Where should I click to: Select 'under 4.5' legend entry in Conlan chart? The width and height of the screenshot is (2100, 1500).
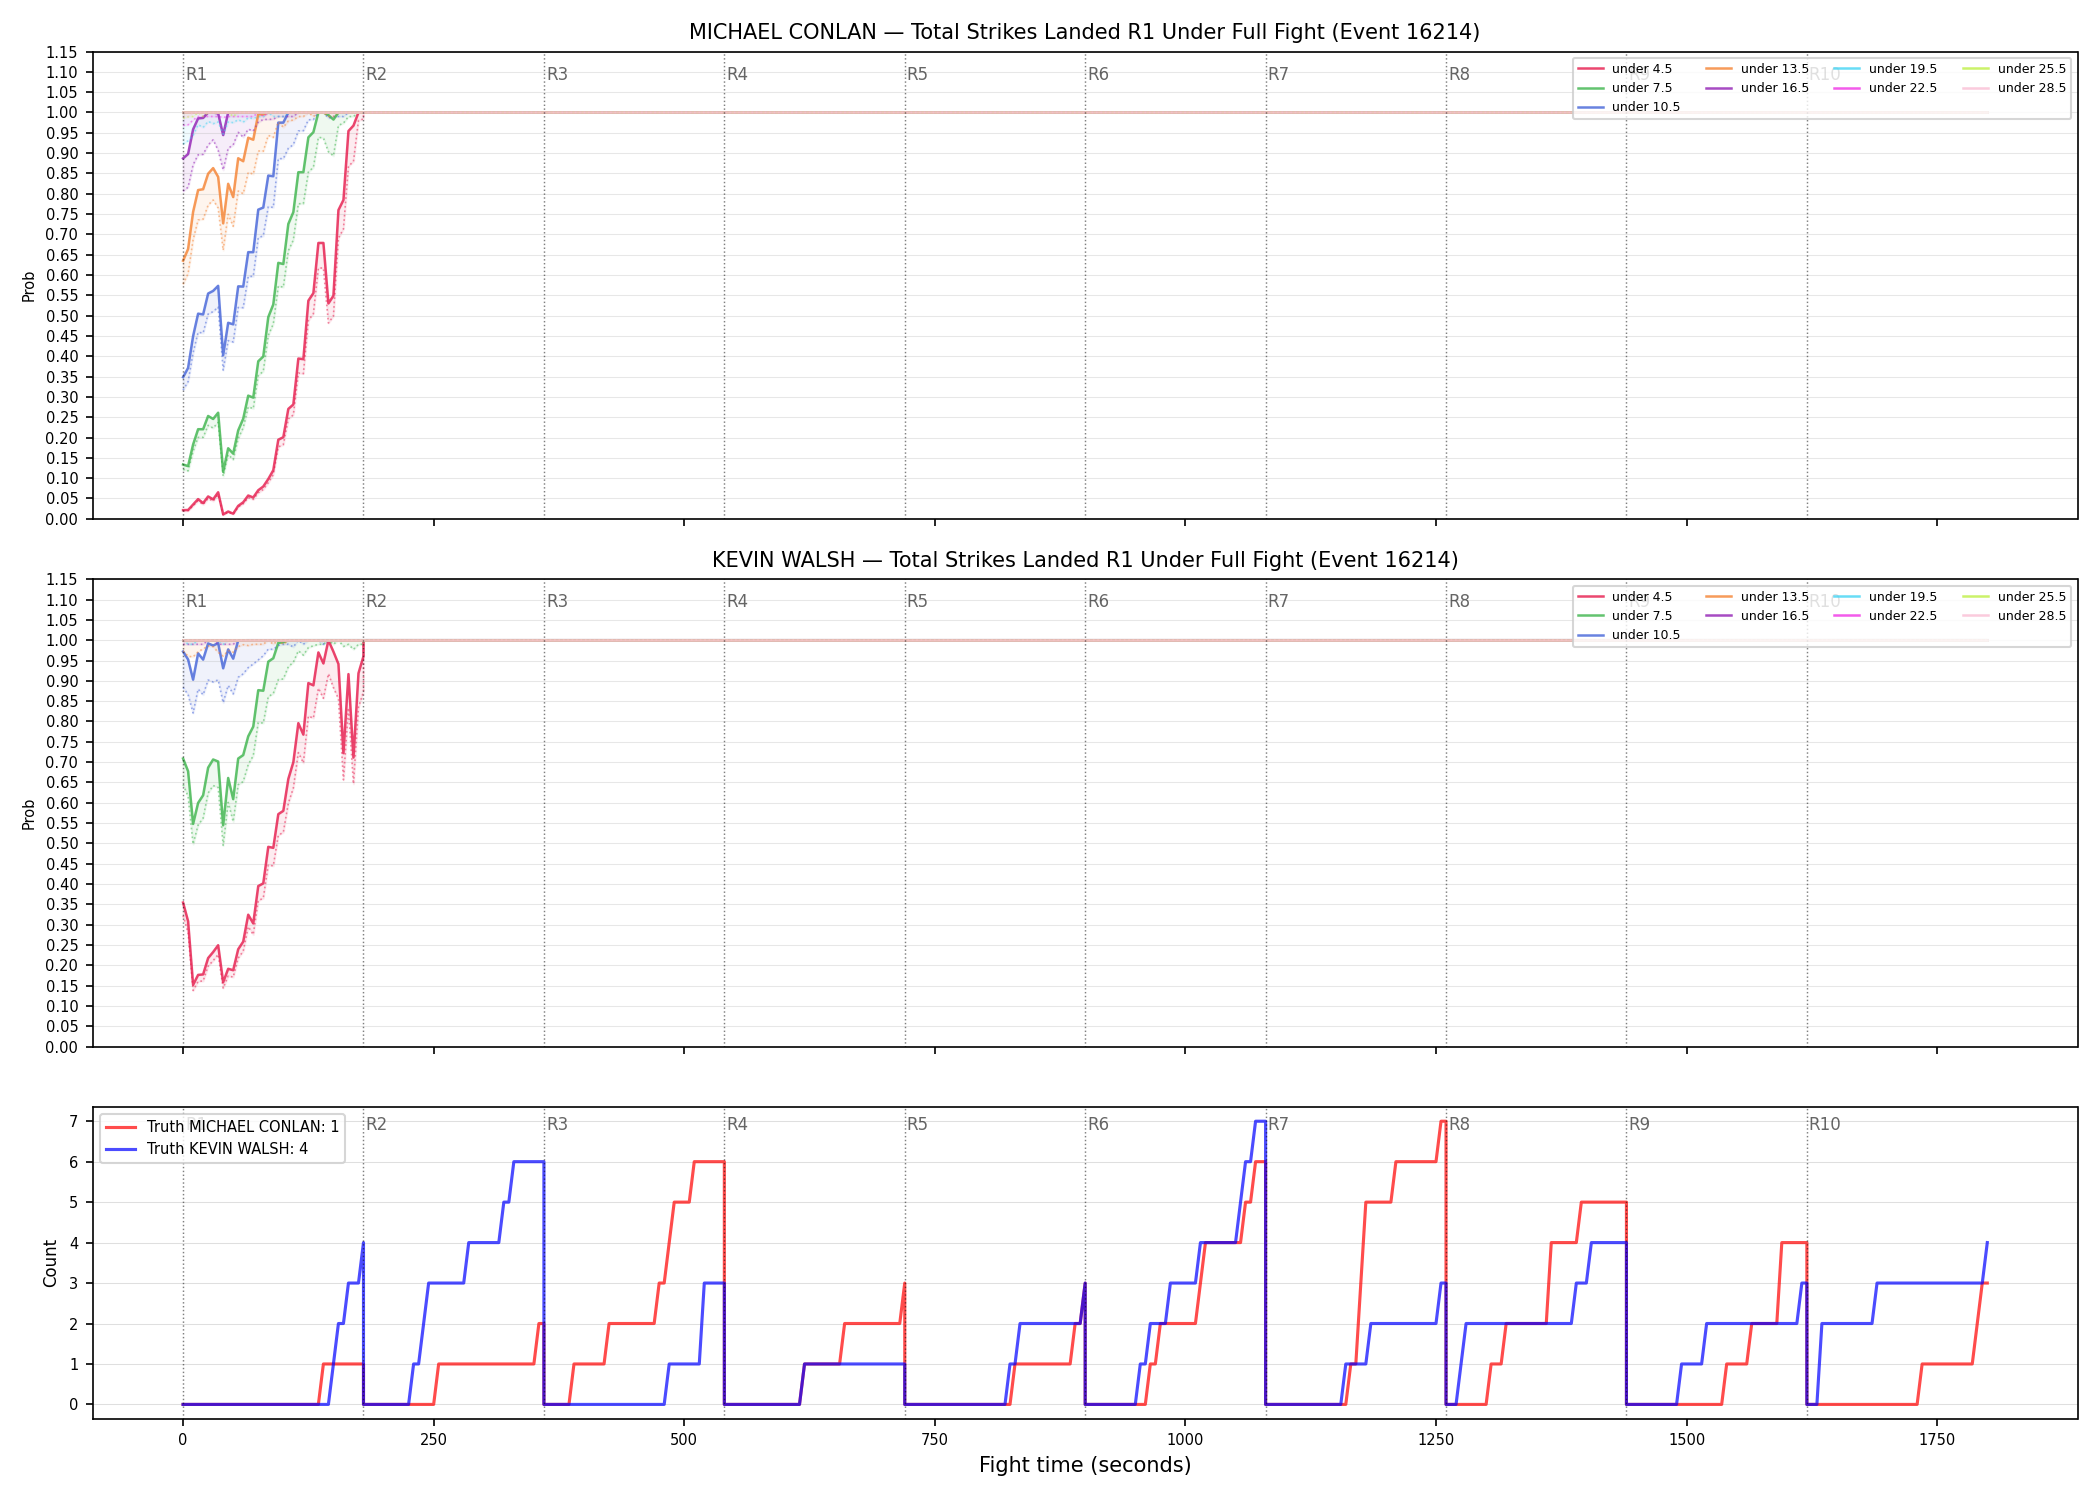(1625, 69)
